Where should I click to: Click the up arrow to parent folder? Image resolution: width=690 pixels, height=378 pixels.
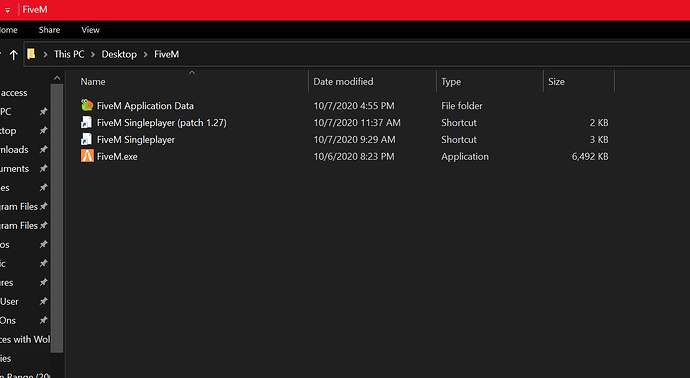pyautogui.click(x=14, y=55)
